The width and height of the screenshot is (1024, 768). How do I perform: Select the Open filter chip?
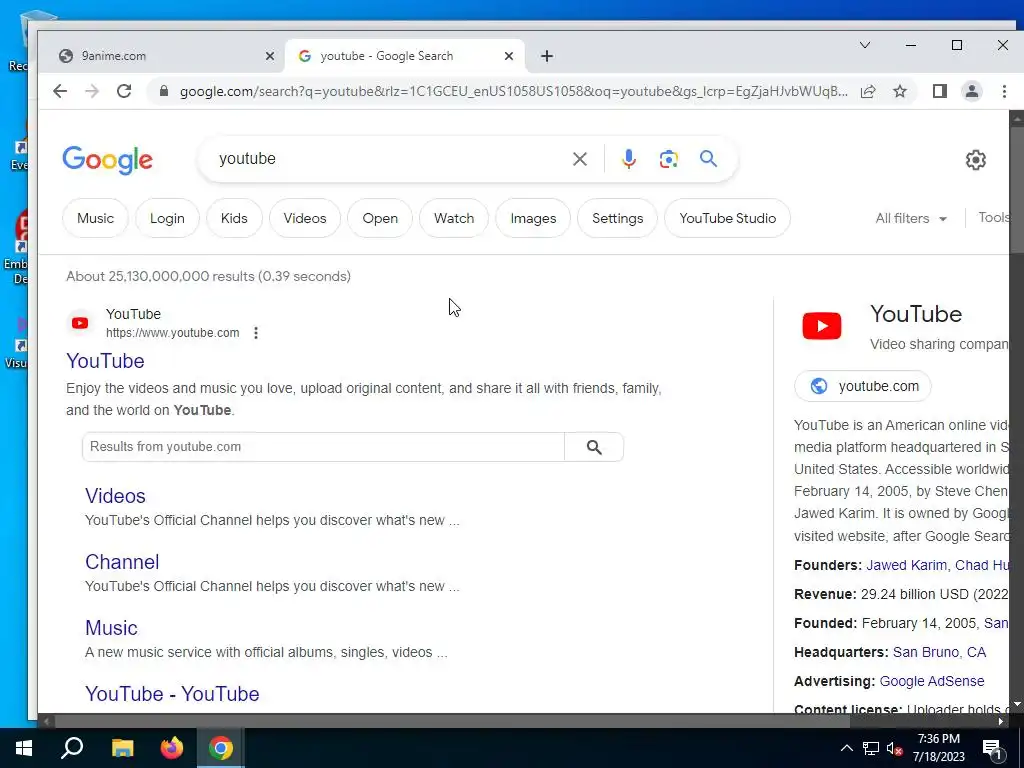[x=380, y=218]
